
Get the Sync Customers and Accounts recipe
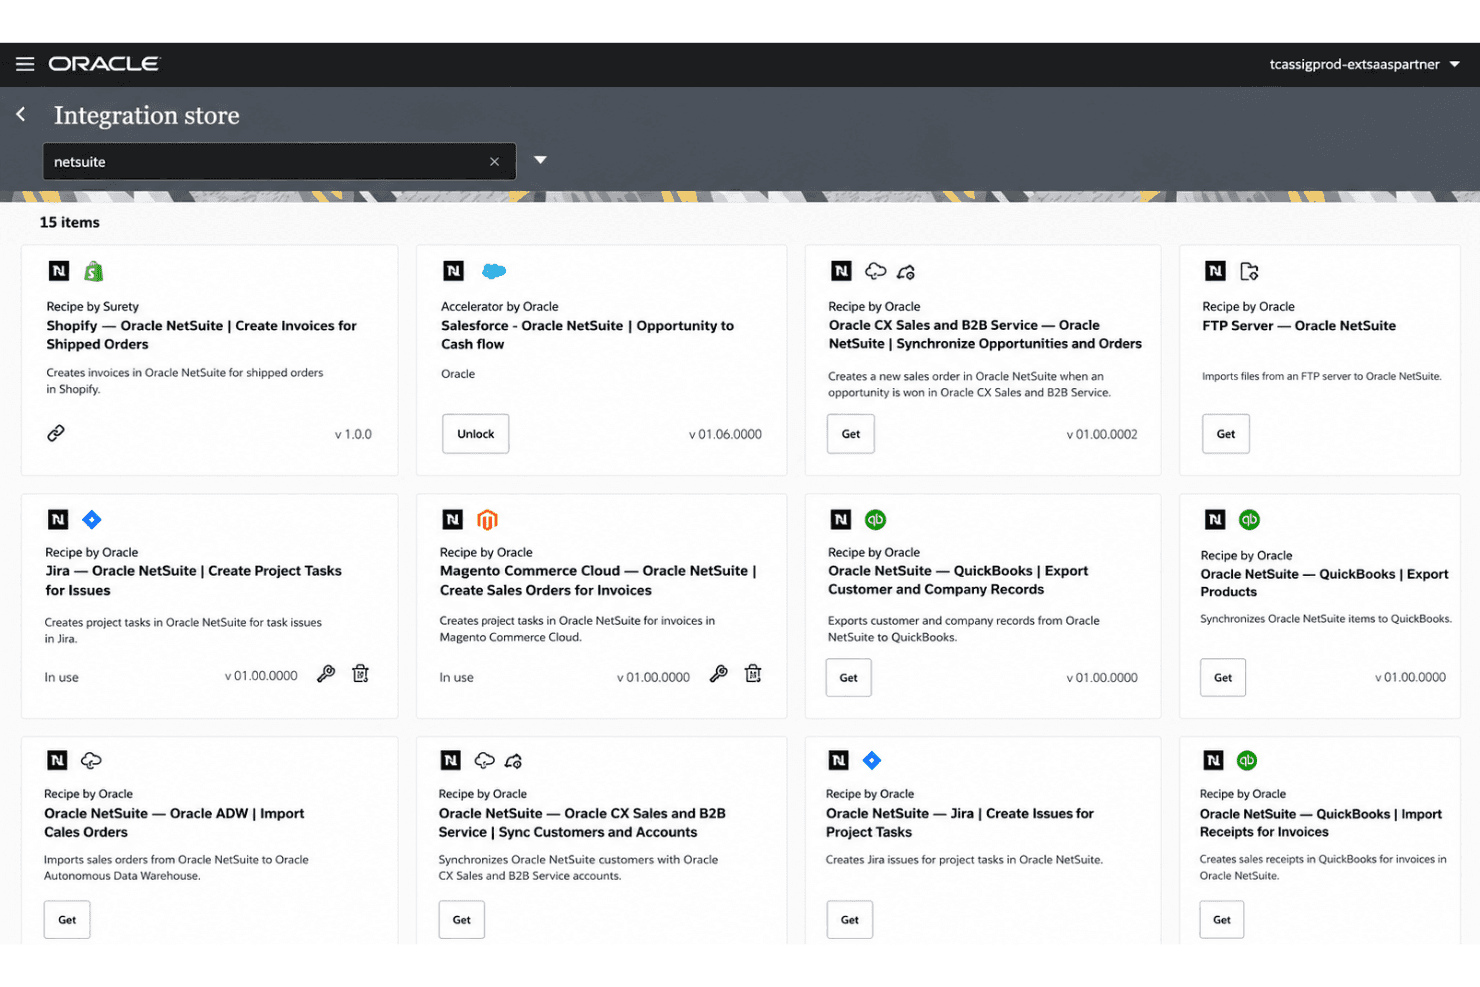click(x=462, y=920)
